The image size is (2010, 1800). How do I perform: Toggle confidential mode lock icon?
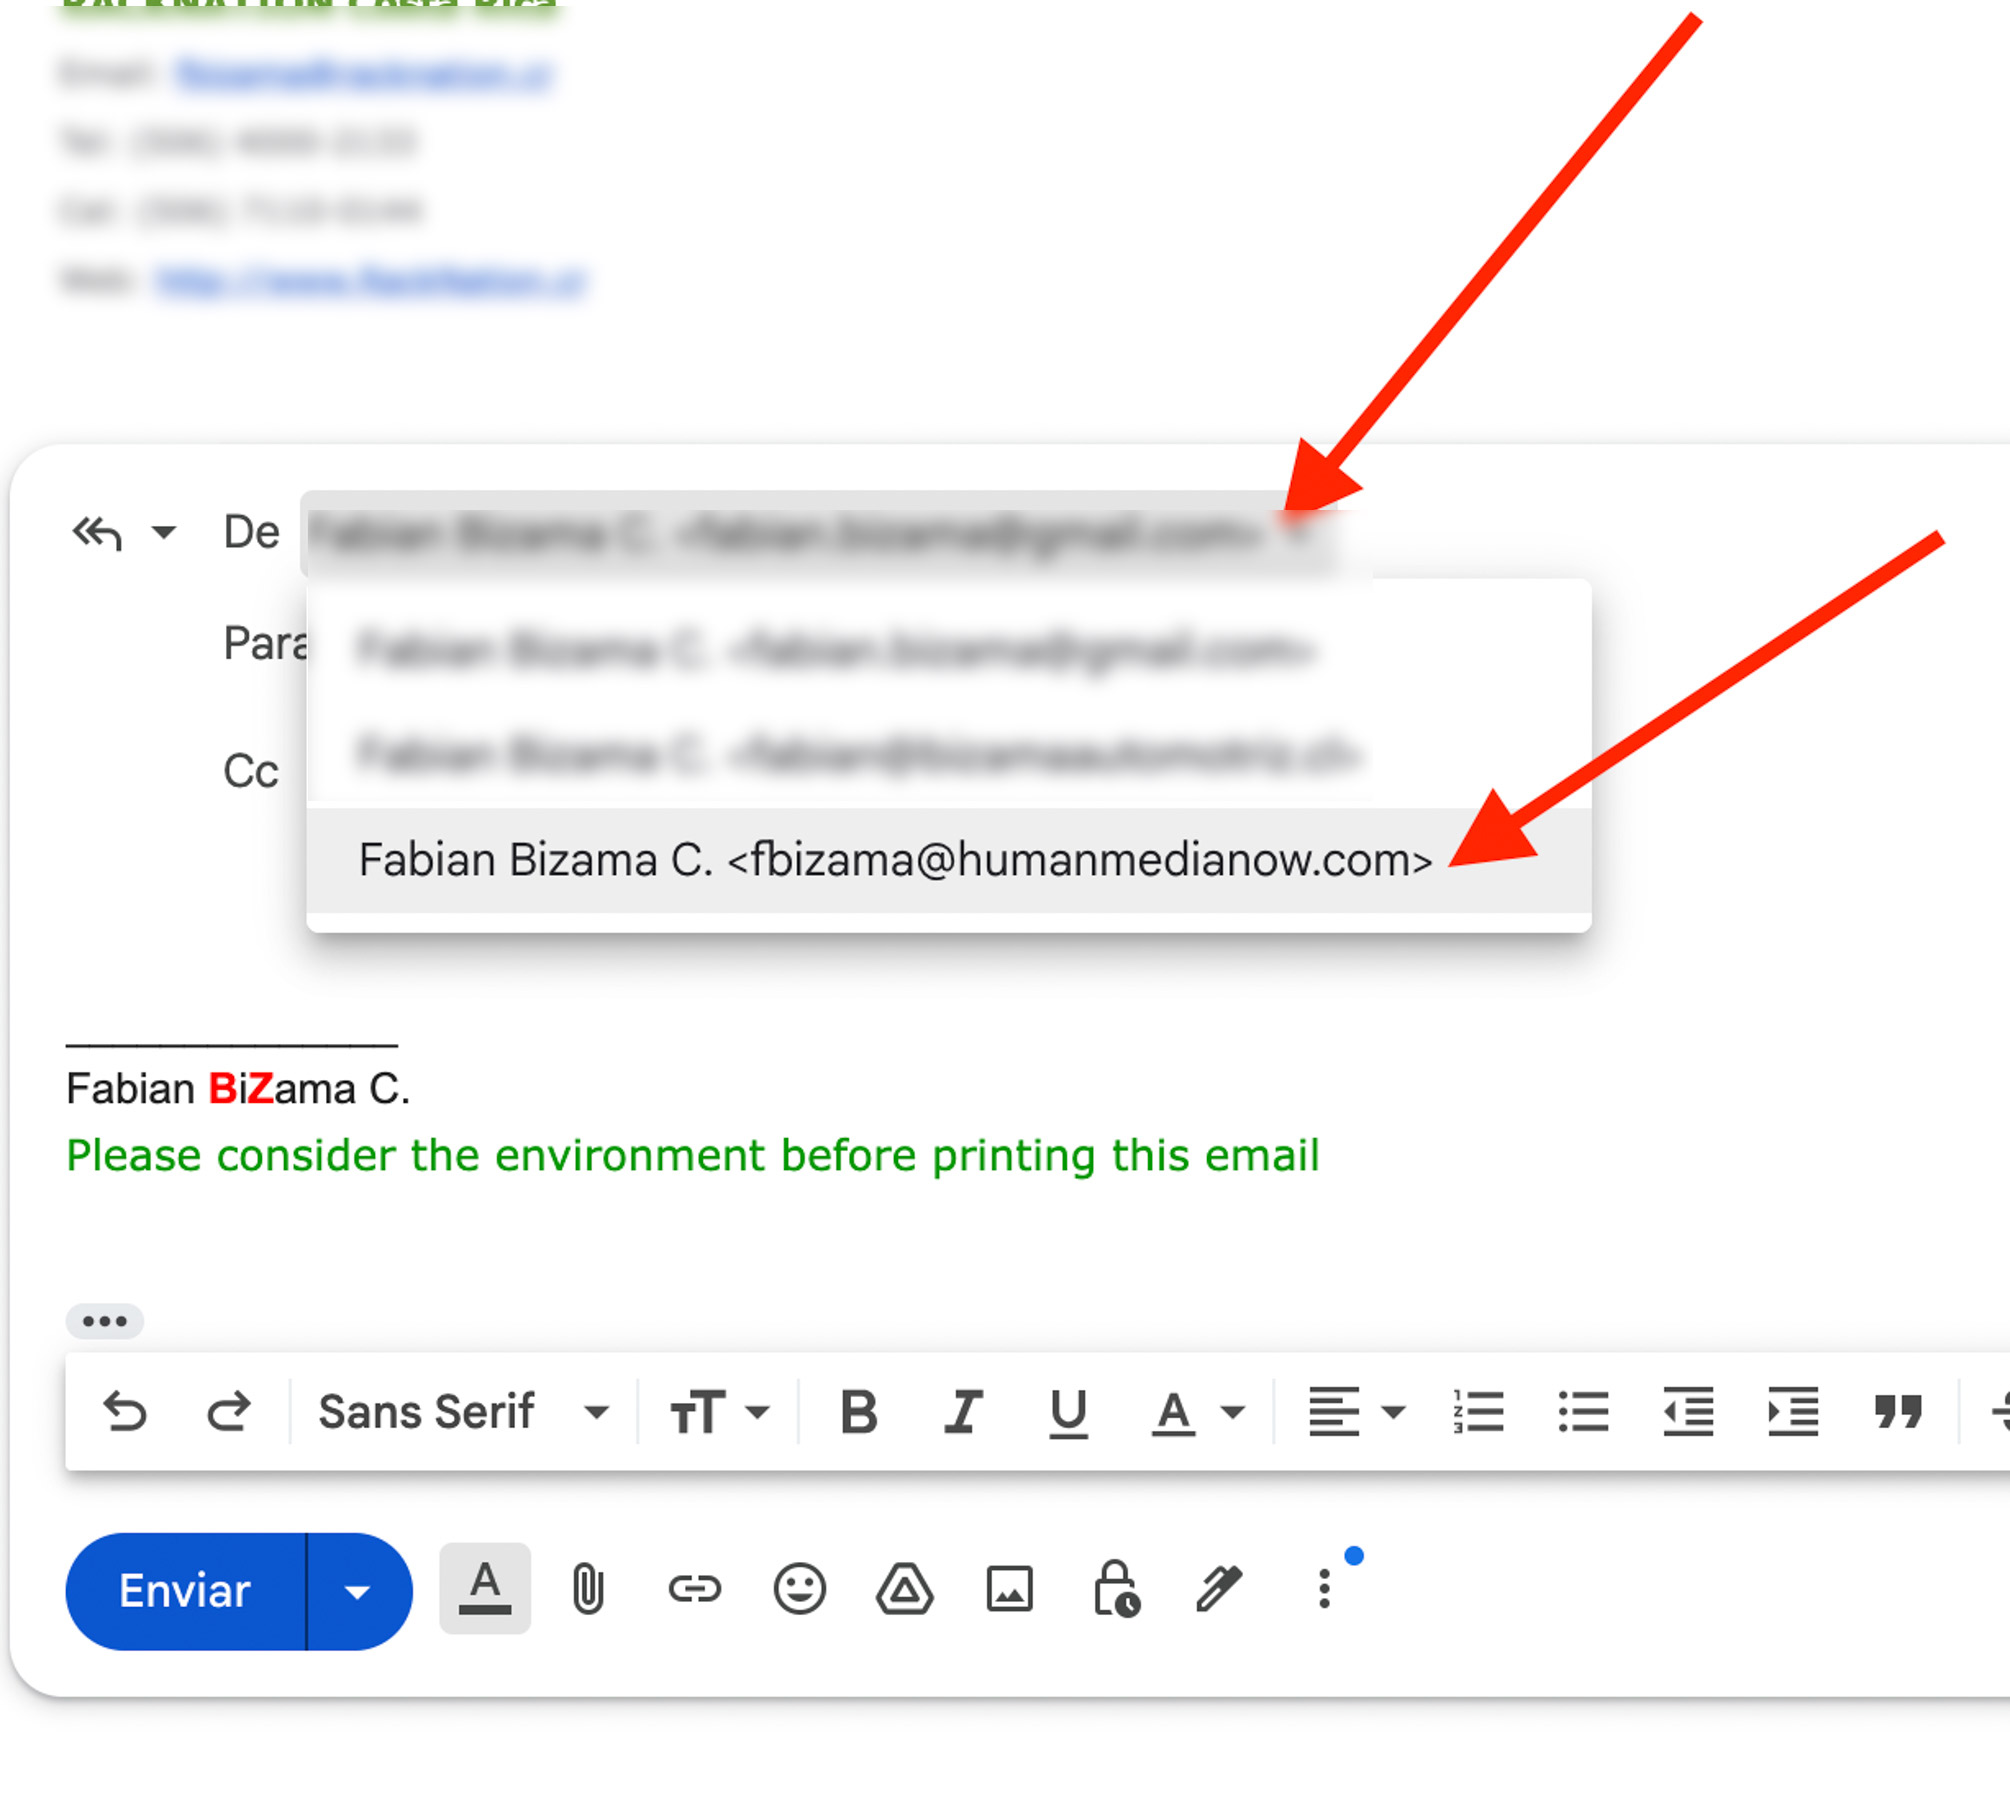click(1115, 1588)
